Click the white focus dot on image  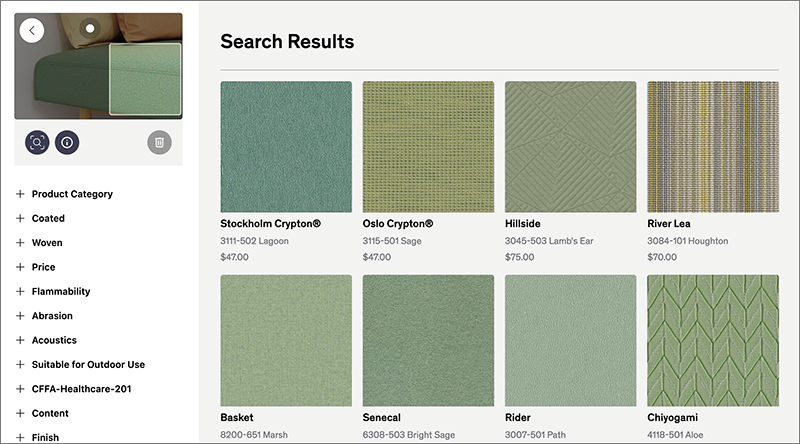89,28
